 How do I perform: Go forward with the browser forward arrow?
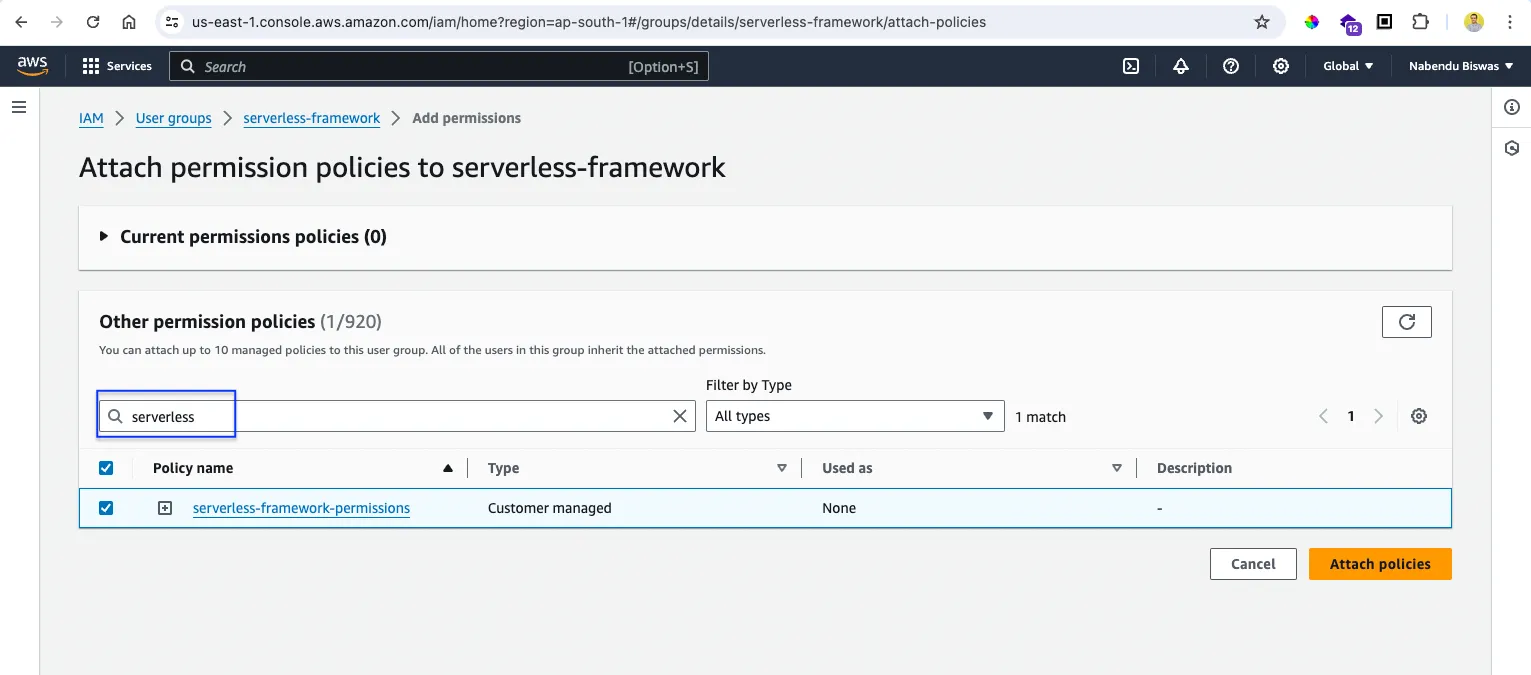point(57,22)
